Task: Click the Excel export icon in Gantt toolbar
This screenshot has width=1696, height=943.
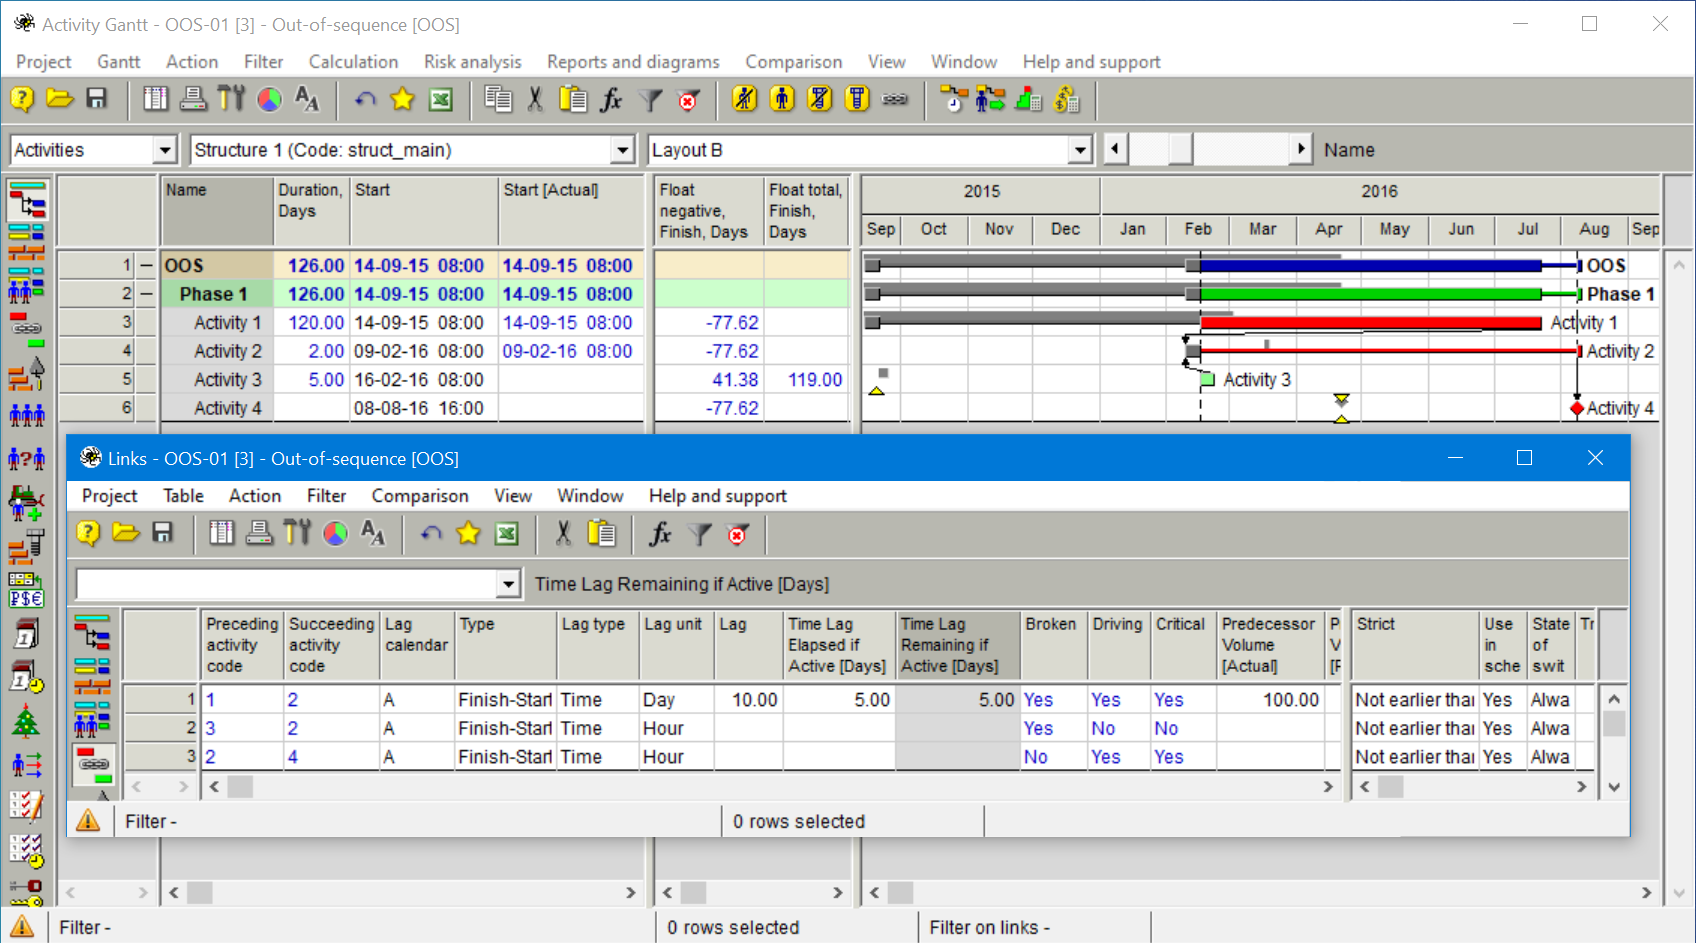Action: click(x=441, y=99)
